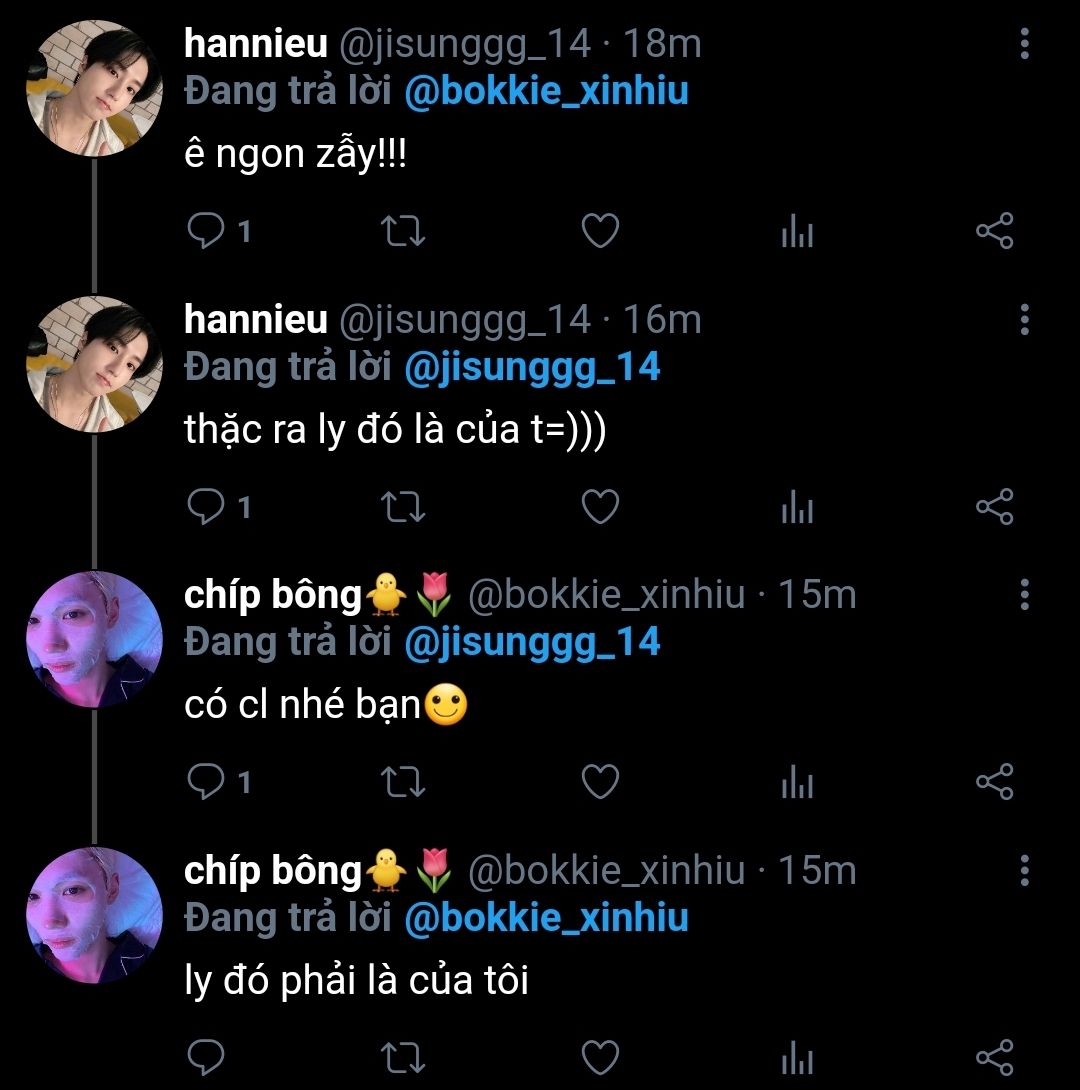Open more options for "ê ngon zẫy!!!" tweet
This screenshot has width=1080, height=1090.
point(1024,45)
